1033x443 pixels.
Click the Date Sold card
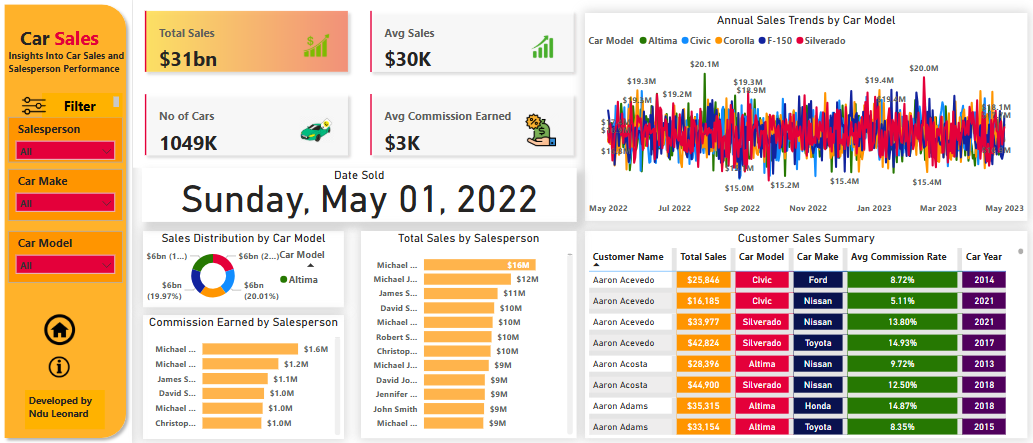[359, 195]
